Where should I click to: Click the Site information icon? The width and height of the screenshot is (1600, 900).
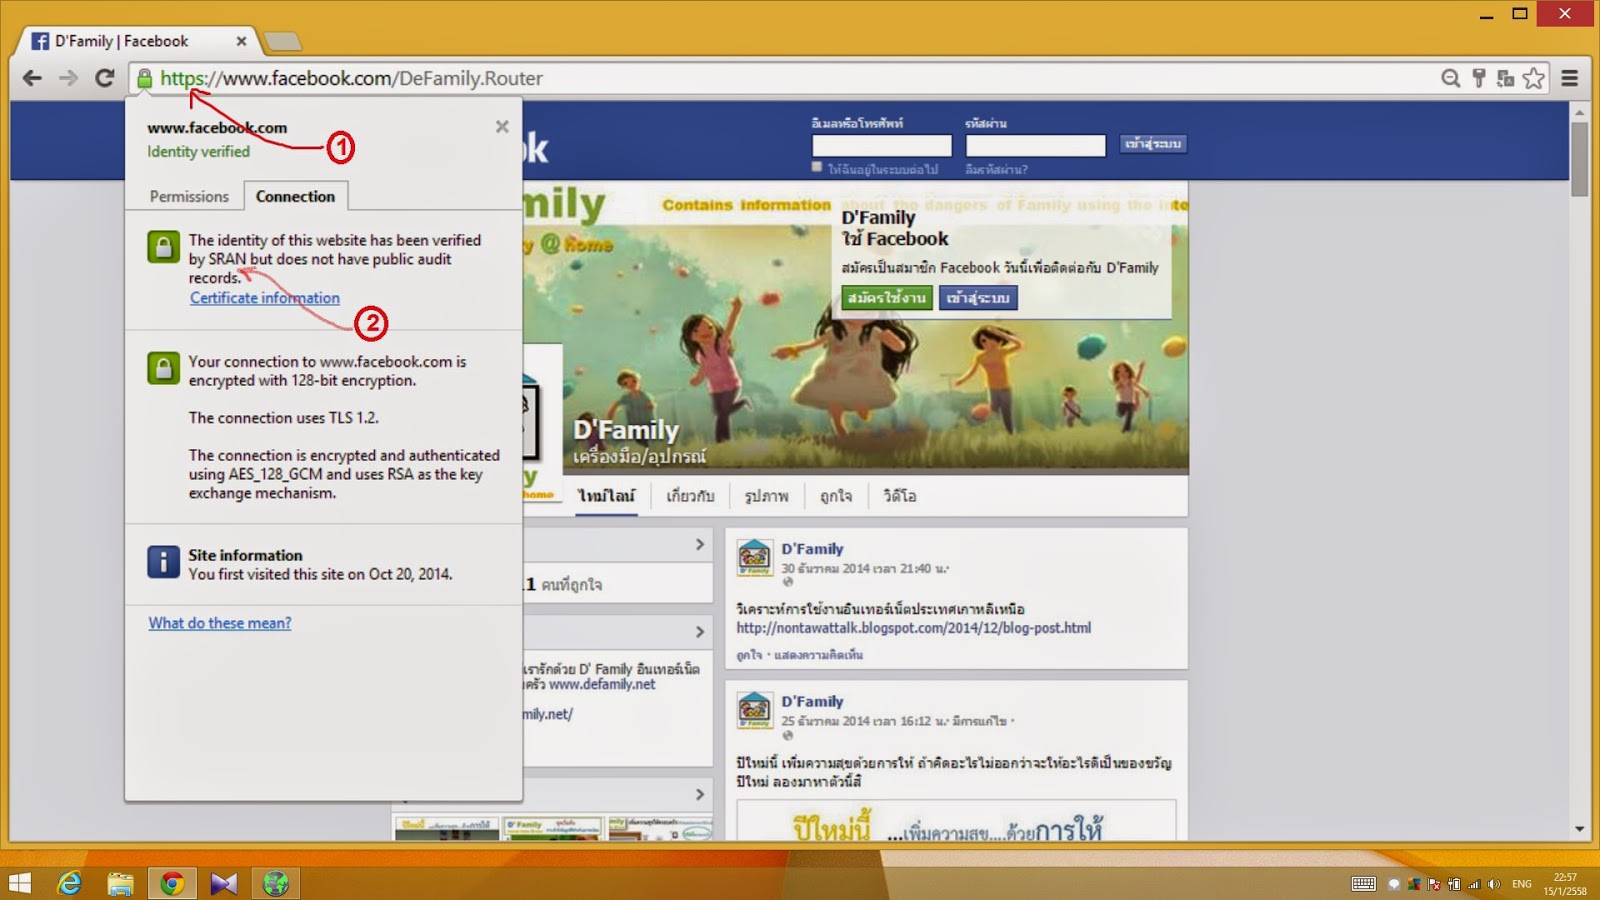163,562
